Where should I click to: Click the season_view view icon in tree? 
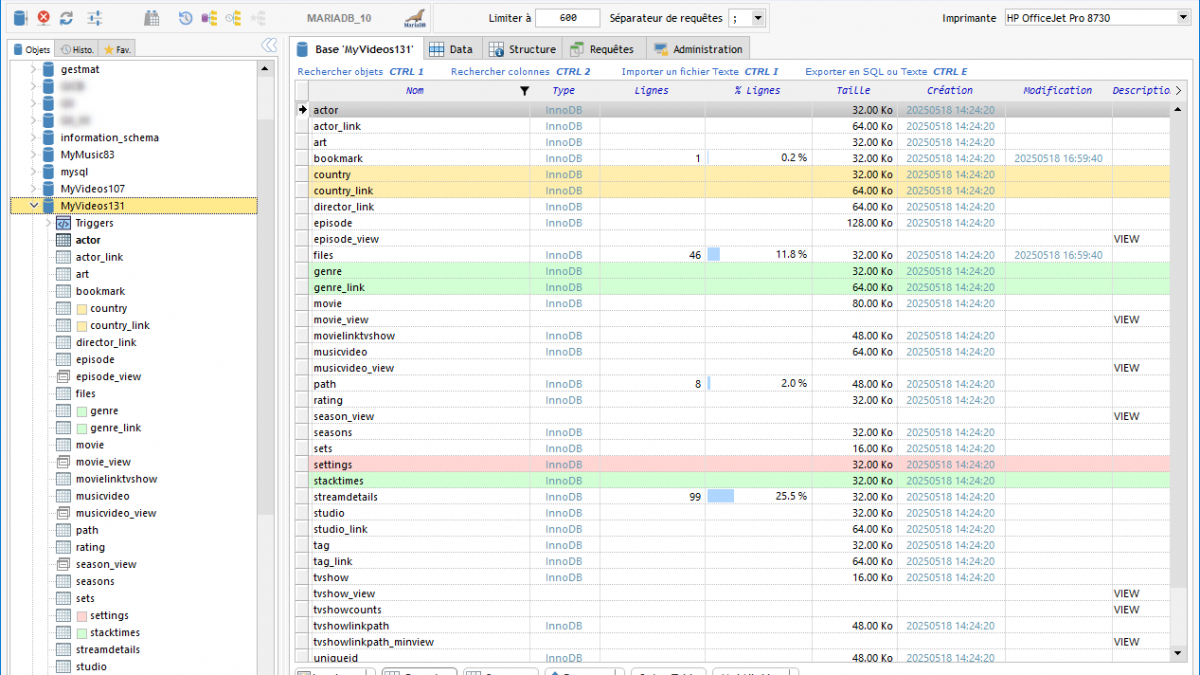(x=63, y=564)
